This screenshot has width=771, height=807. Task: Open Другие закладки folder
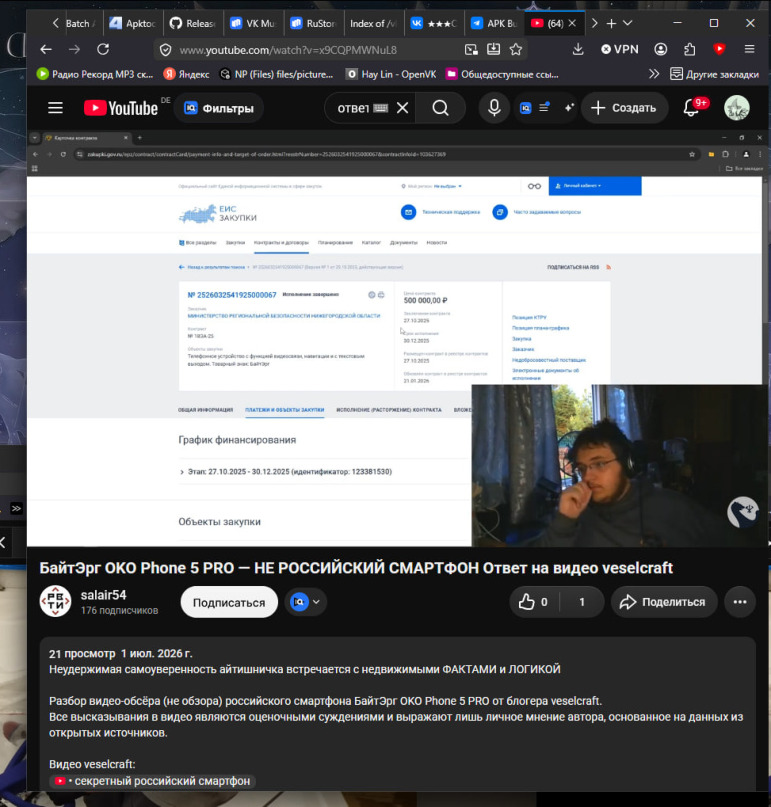(714, 75)
